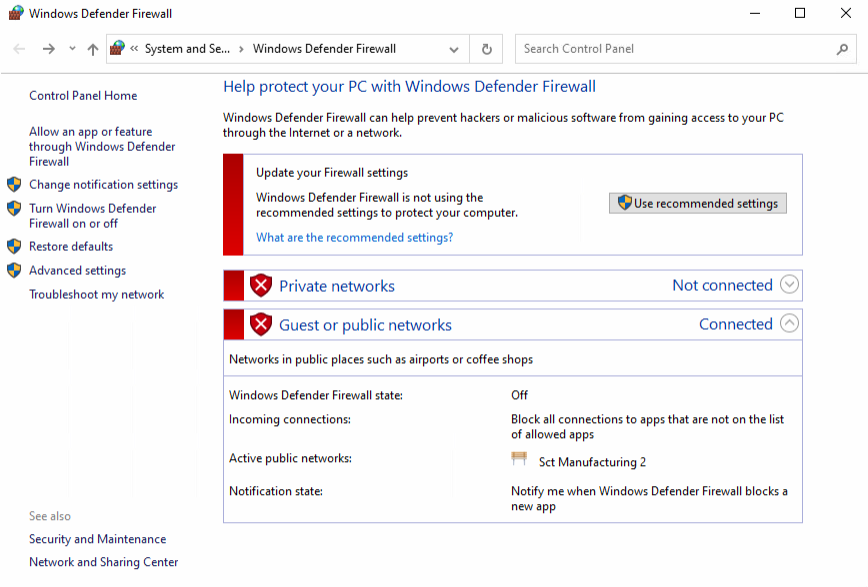Viewport: 868px width, 587px height.
Task: Click the title bar firewall app icon
Action: click(x=16, y=13)
